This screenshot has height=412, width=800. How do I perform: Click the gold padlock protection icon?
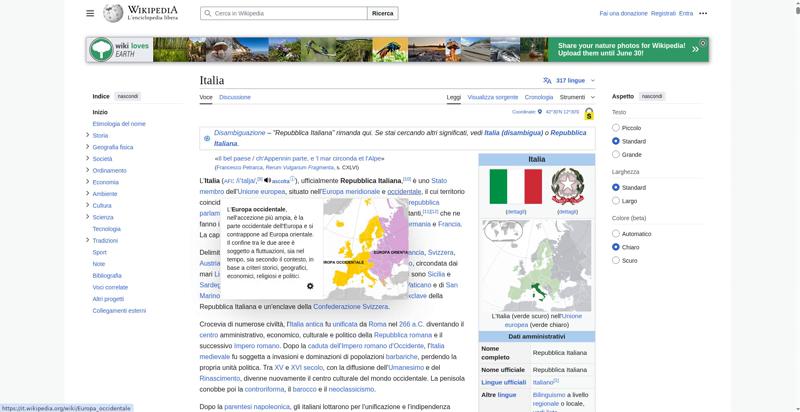pyautogui.click(x=589, y=114)
